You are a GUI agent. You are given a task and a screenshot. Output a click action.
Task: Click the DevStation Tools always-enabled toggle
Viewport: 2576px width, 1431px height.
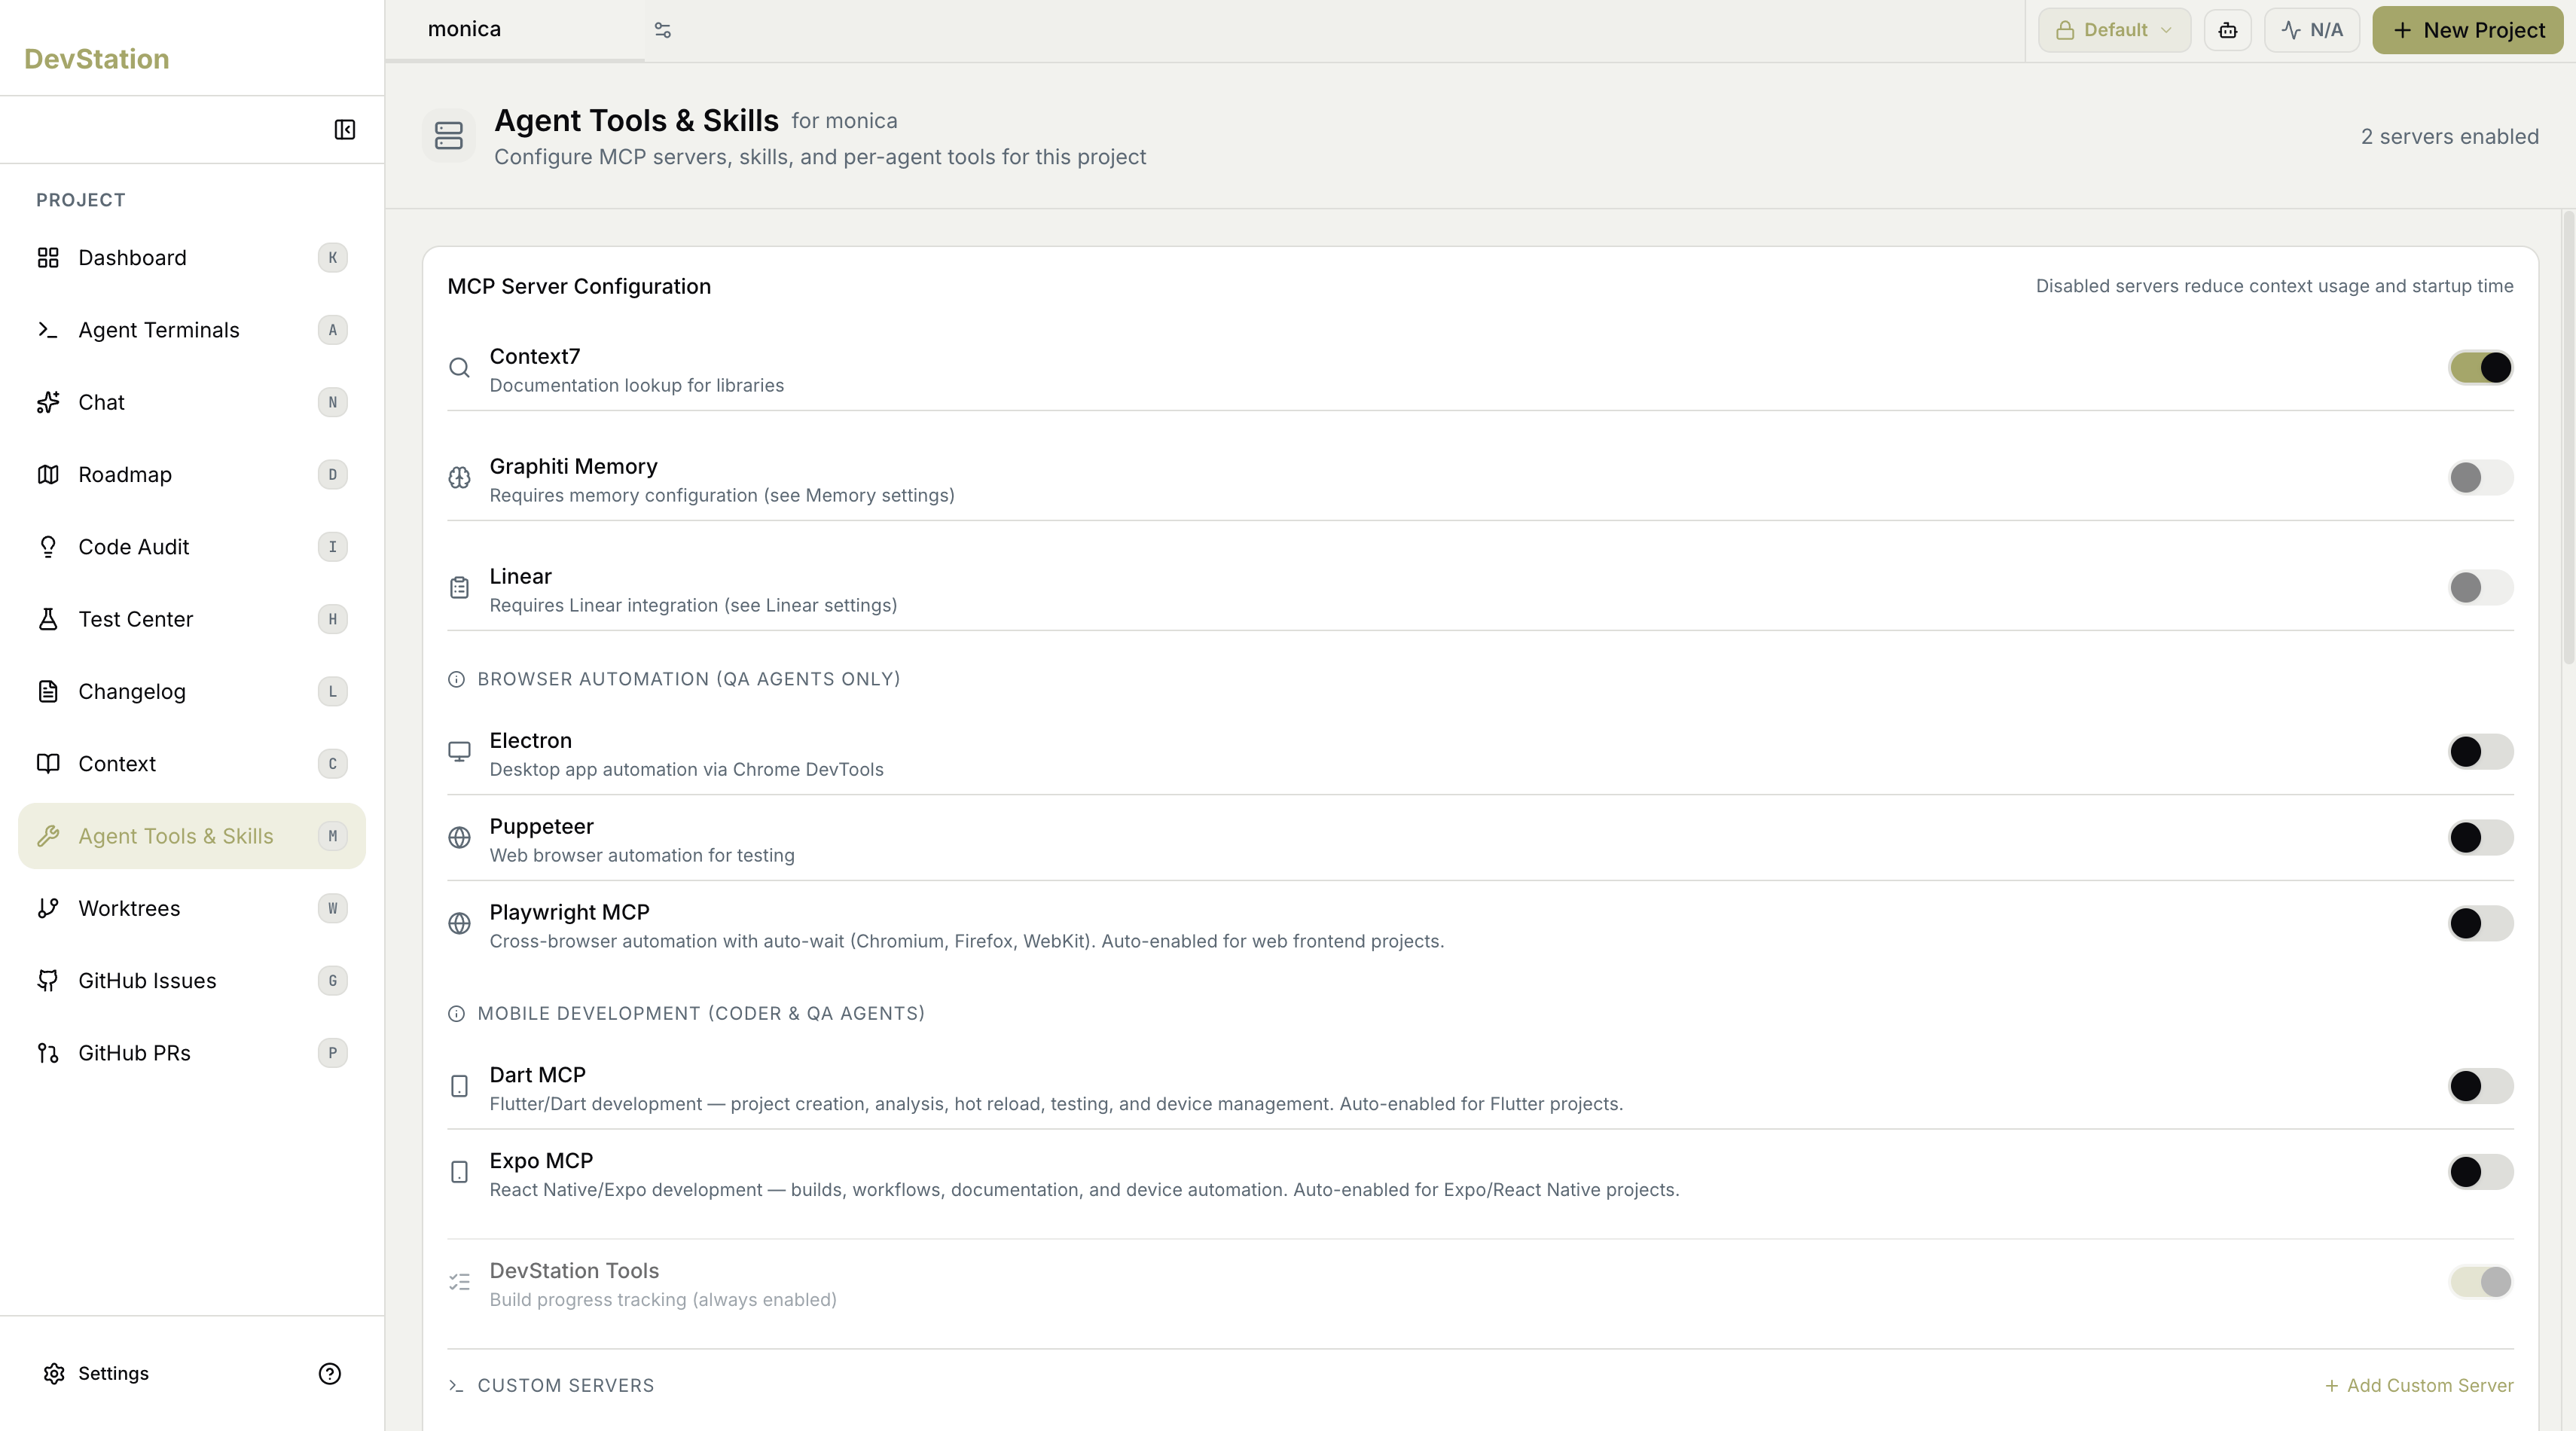[x=2481, y=1282]
